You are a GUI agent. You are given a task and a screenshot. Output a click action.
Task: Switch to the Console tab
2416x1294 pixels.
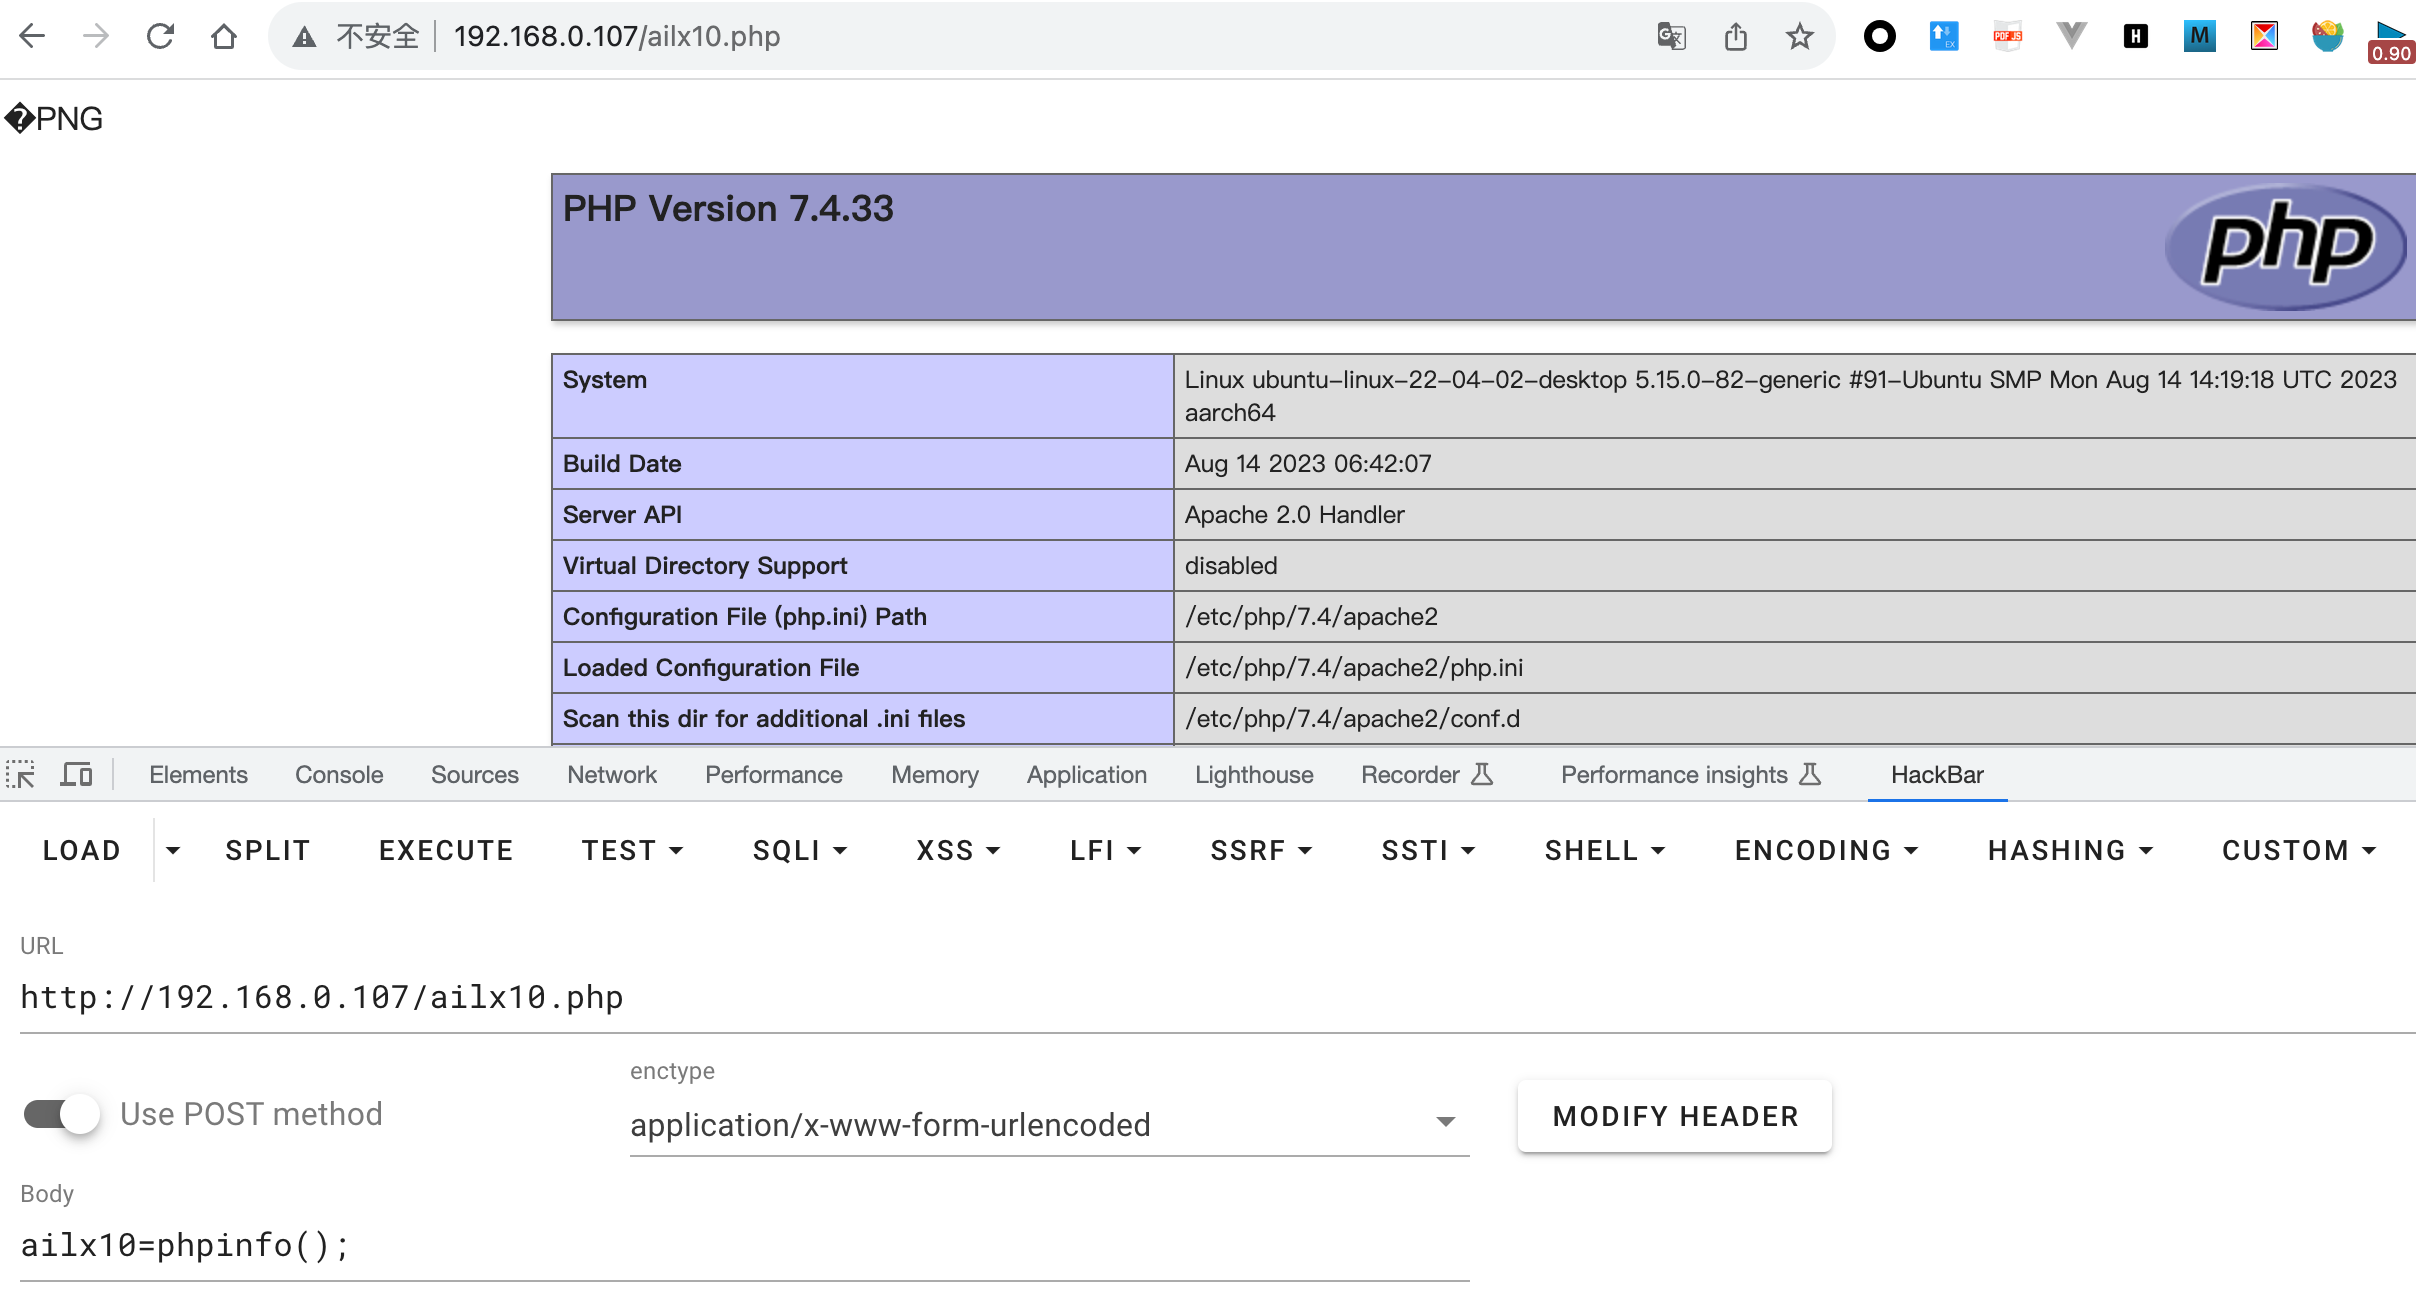click(x=338, y=775)
